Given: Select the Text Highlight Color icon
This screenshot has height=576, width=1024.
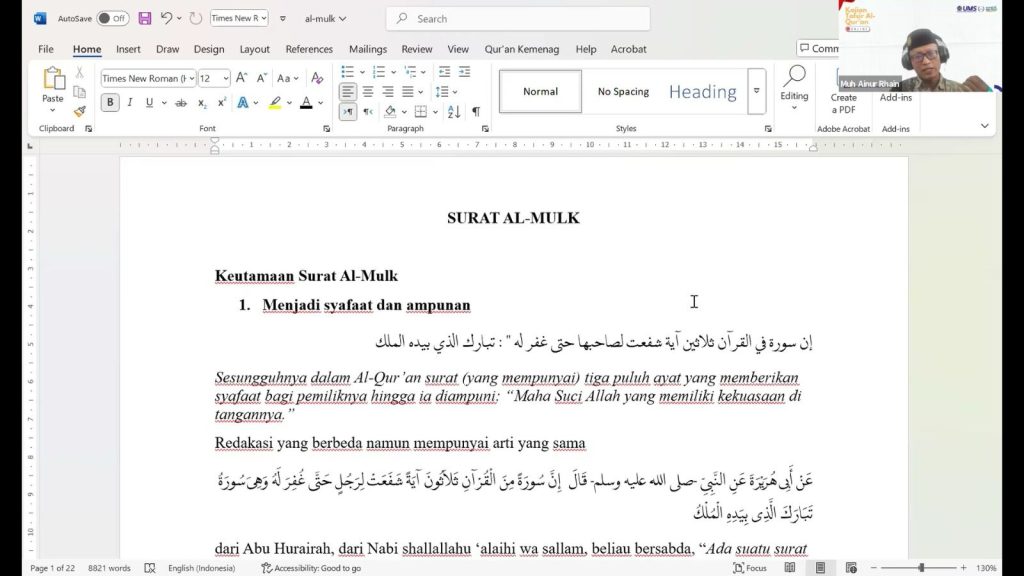Looking at the screenshot, I should tap(275, 102).
